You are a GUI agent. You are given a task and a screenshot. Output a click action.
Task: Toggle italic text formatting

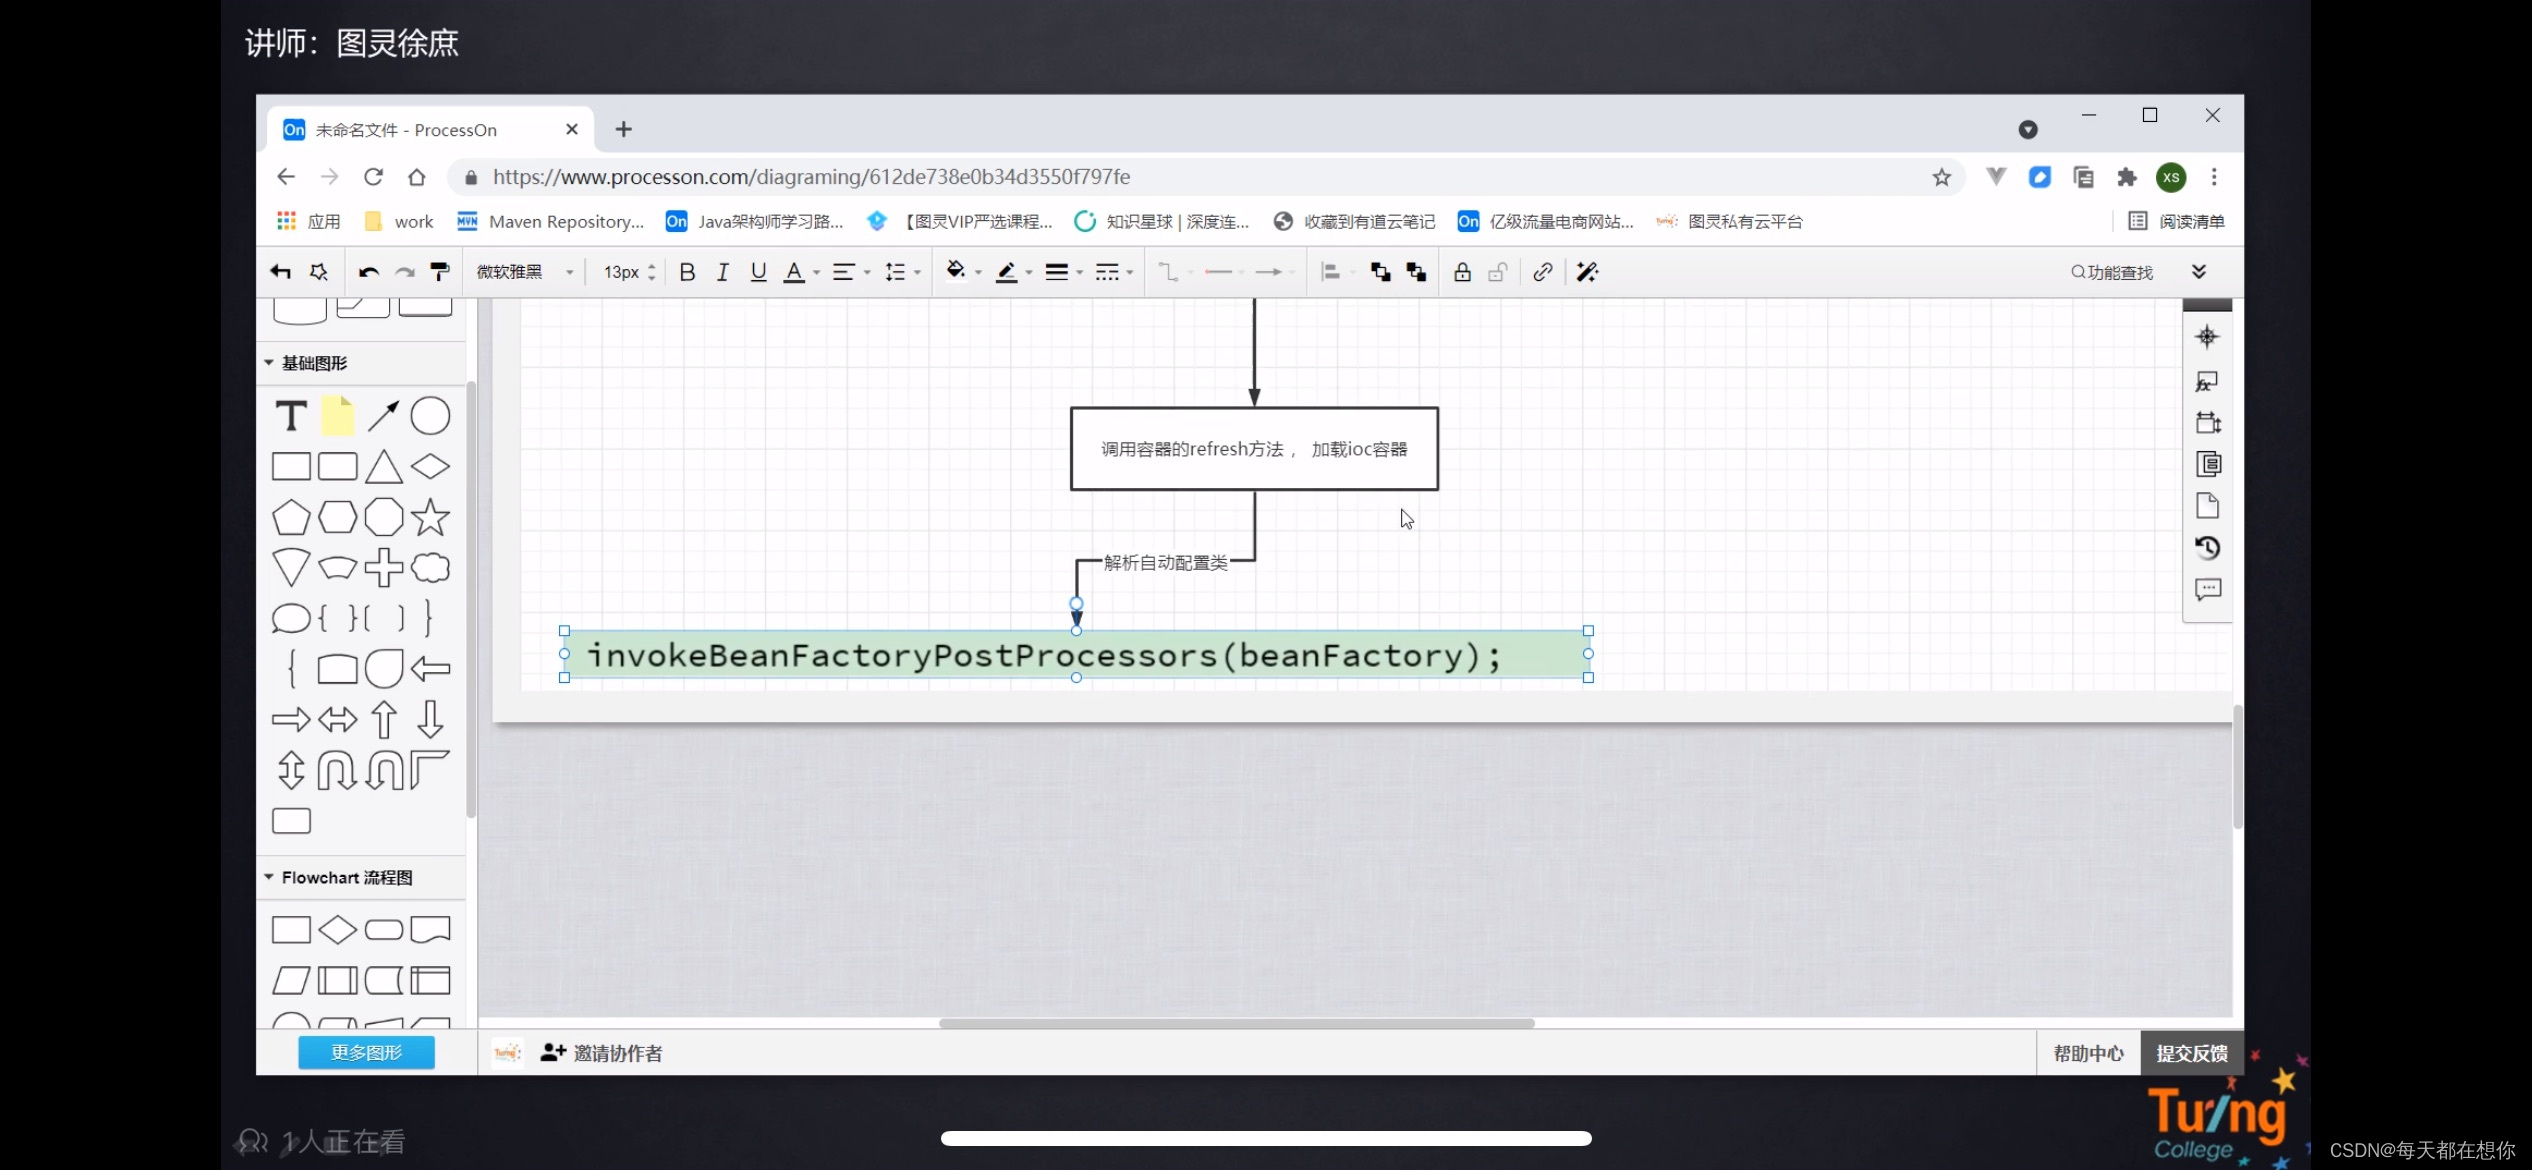click(x=722, y=272)
